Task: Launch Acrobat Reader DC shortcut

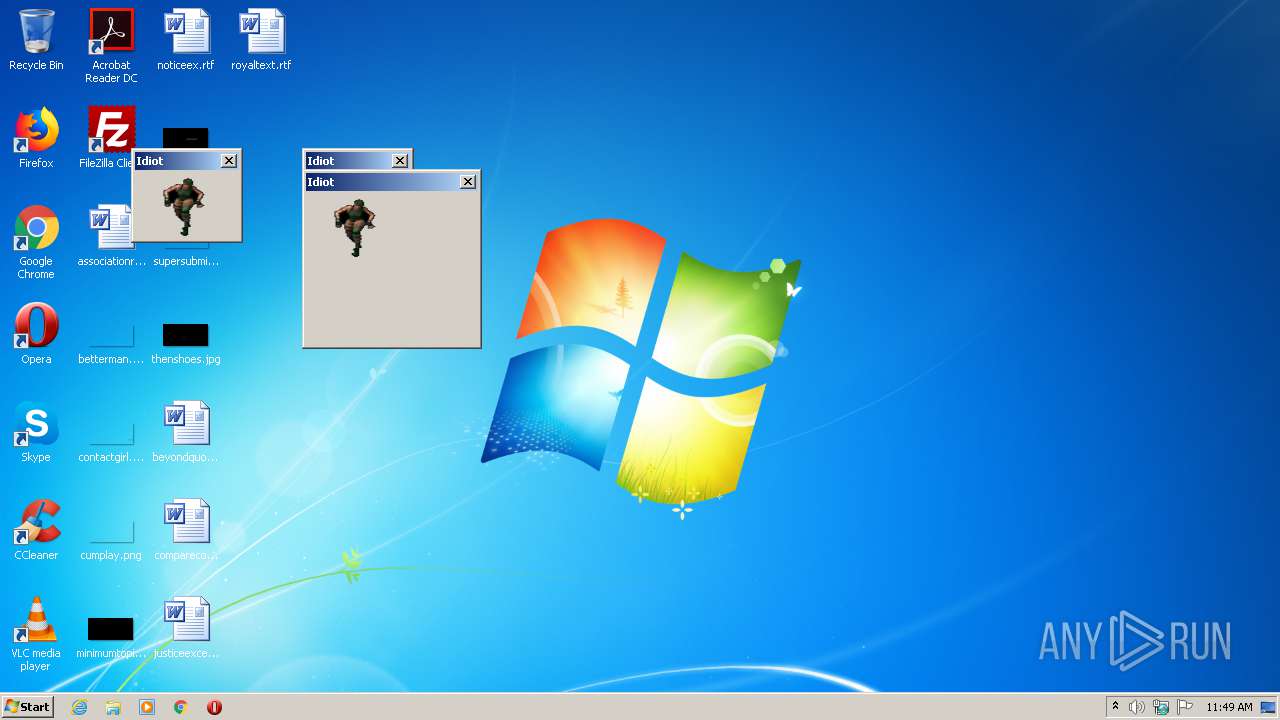Action: tap(111, 45)
